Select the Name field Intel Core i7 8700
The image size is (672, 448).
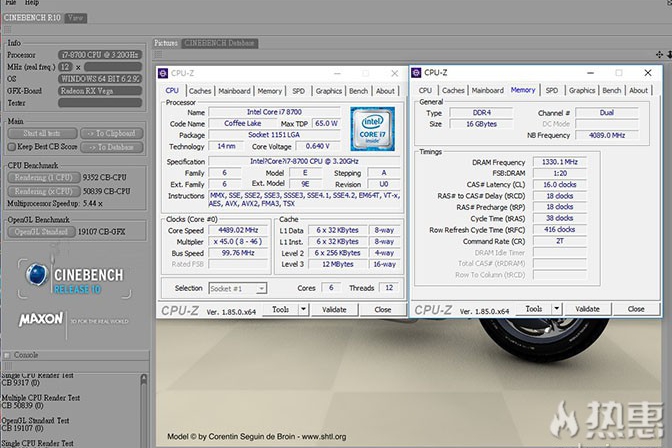click(x=274, y=112)
